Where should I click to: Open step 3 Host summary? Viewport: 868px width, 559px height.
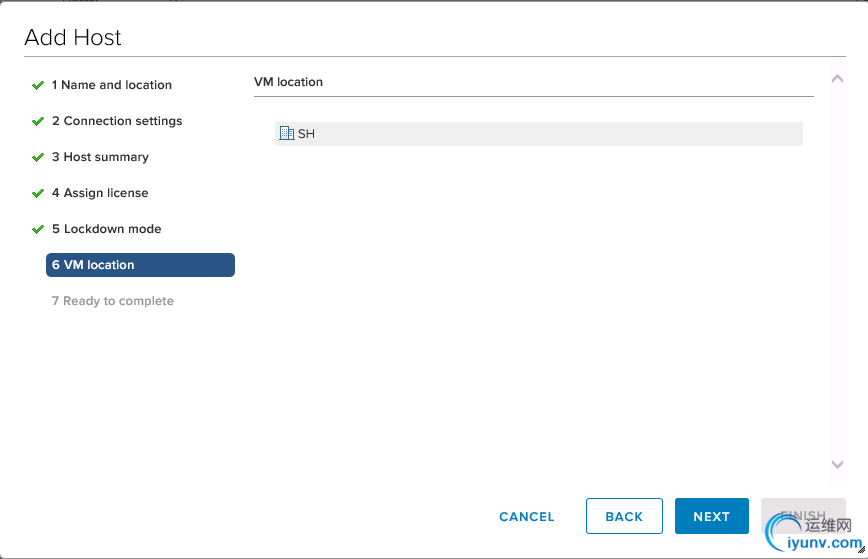pyautogui.click(x=100, y=157)
